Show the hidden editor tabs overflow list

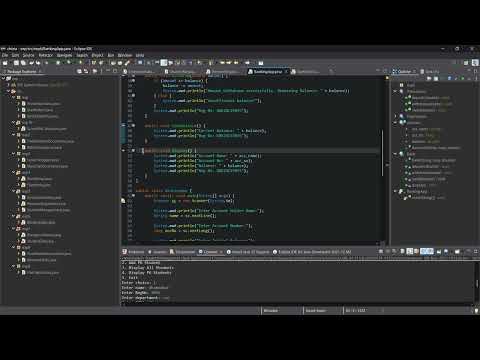(x=331, y=71)
